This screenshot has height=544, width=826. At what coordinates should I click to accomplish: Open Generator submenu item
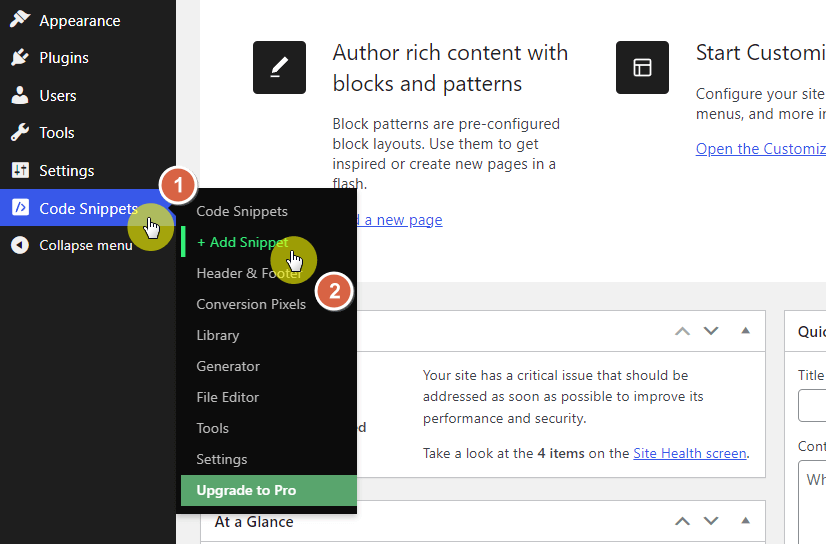pos(228,367)
